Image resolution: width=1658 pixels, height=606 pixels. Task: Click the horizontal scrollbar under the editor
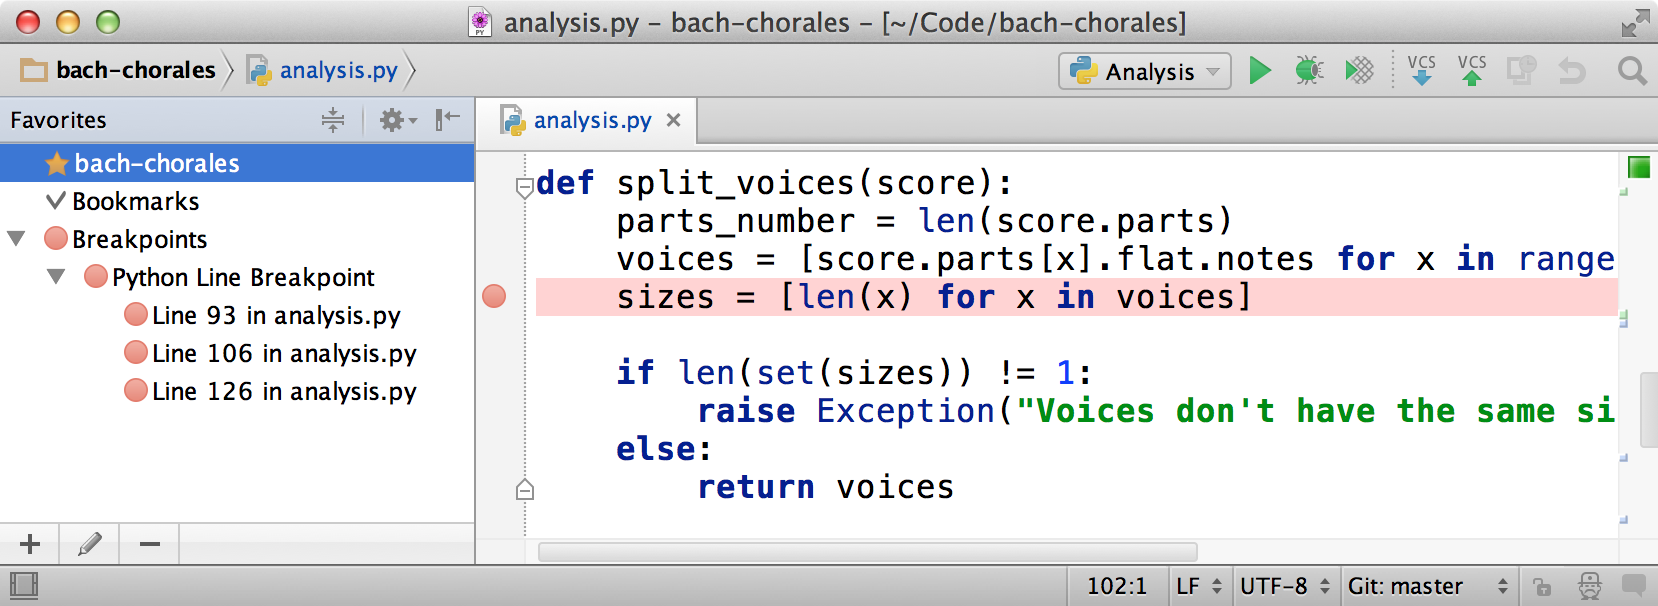[x=867, y=552]
